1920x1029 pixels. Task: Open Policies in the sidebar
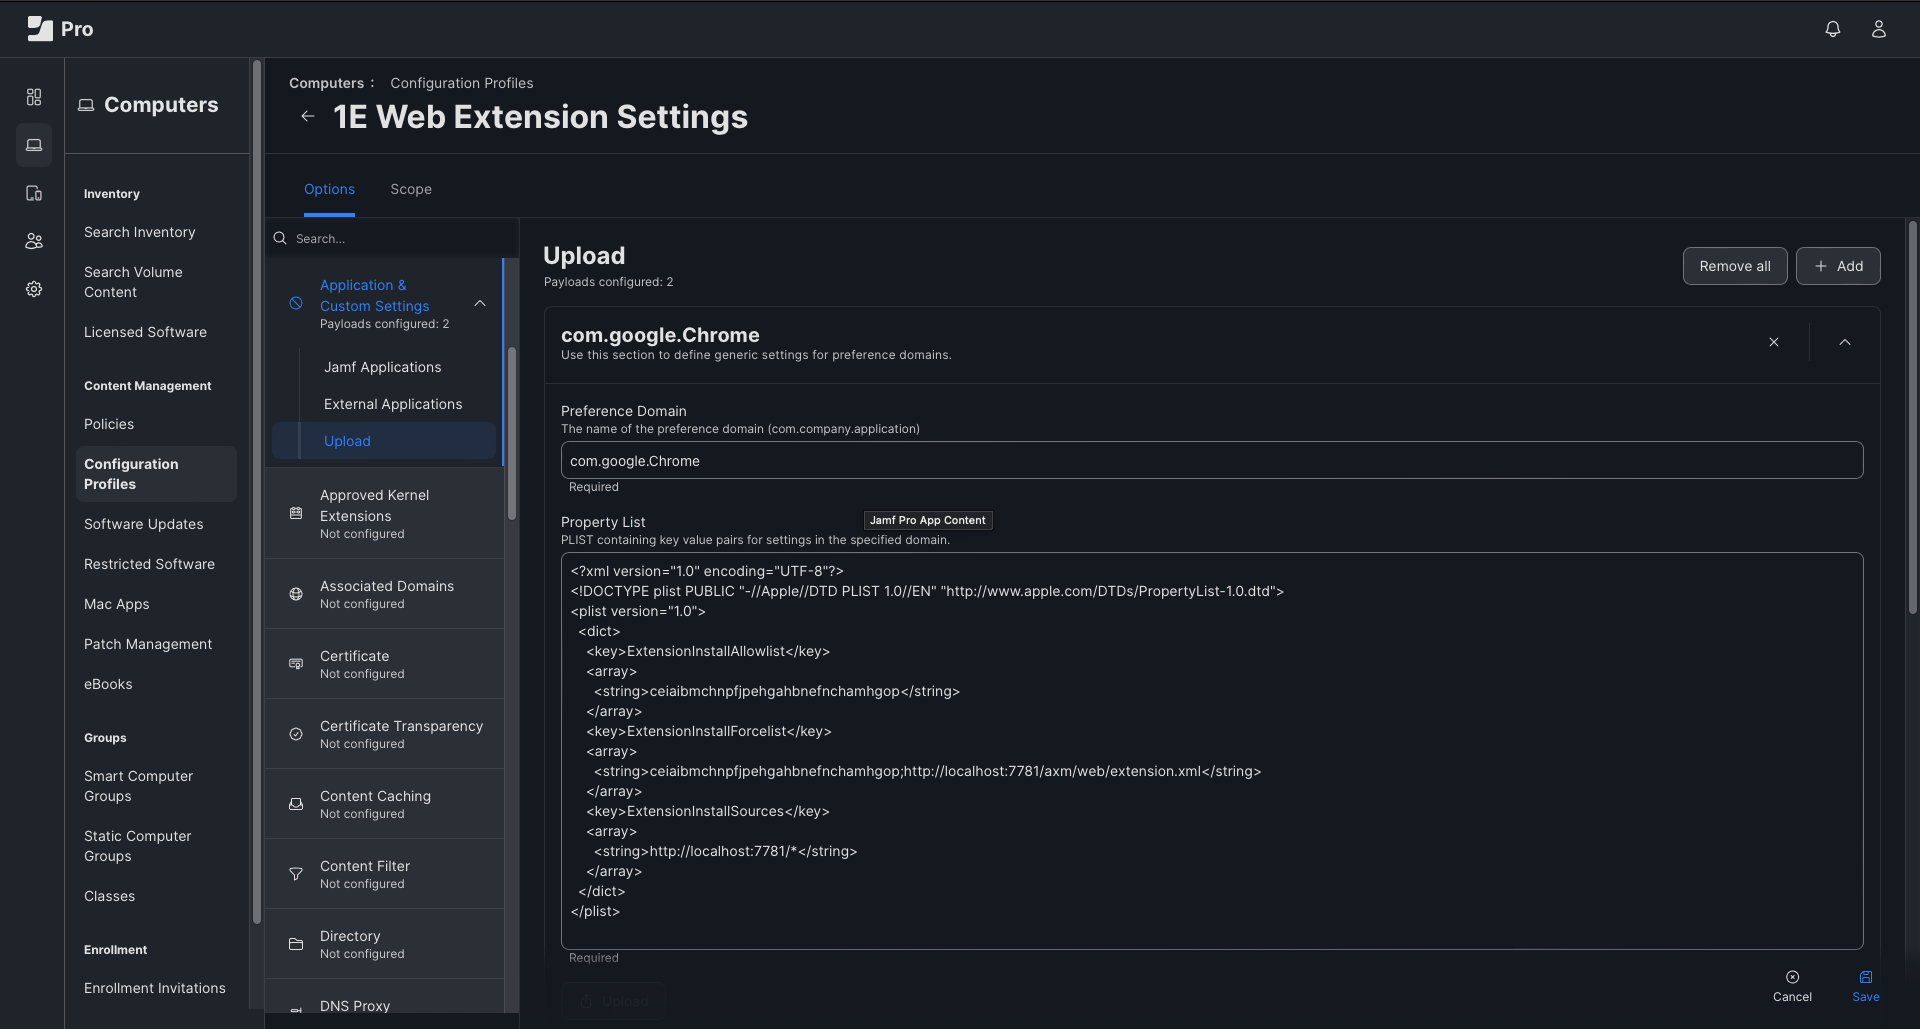[x=109, y=424]
